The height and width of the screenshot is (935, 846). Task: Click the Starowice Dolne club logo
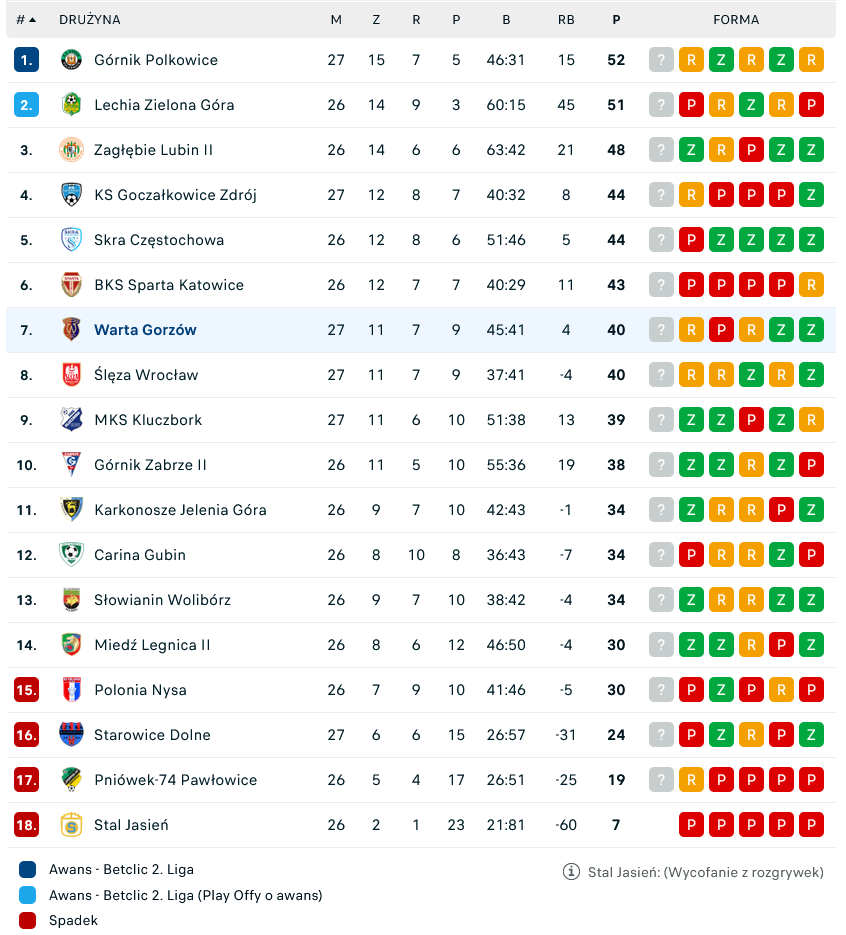71,735
